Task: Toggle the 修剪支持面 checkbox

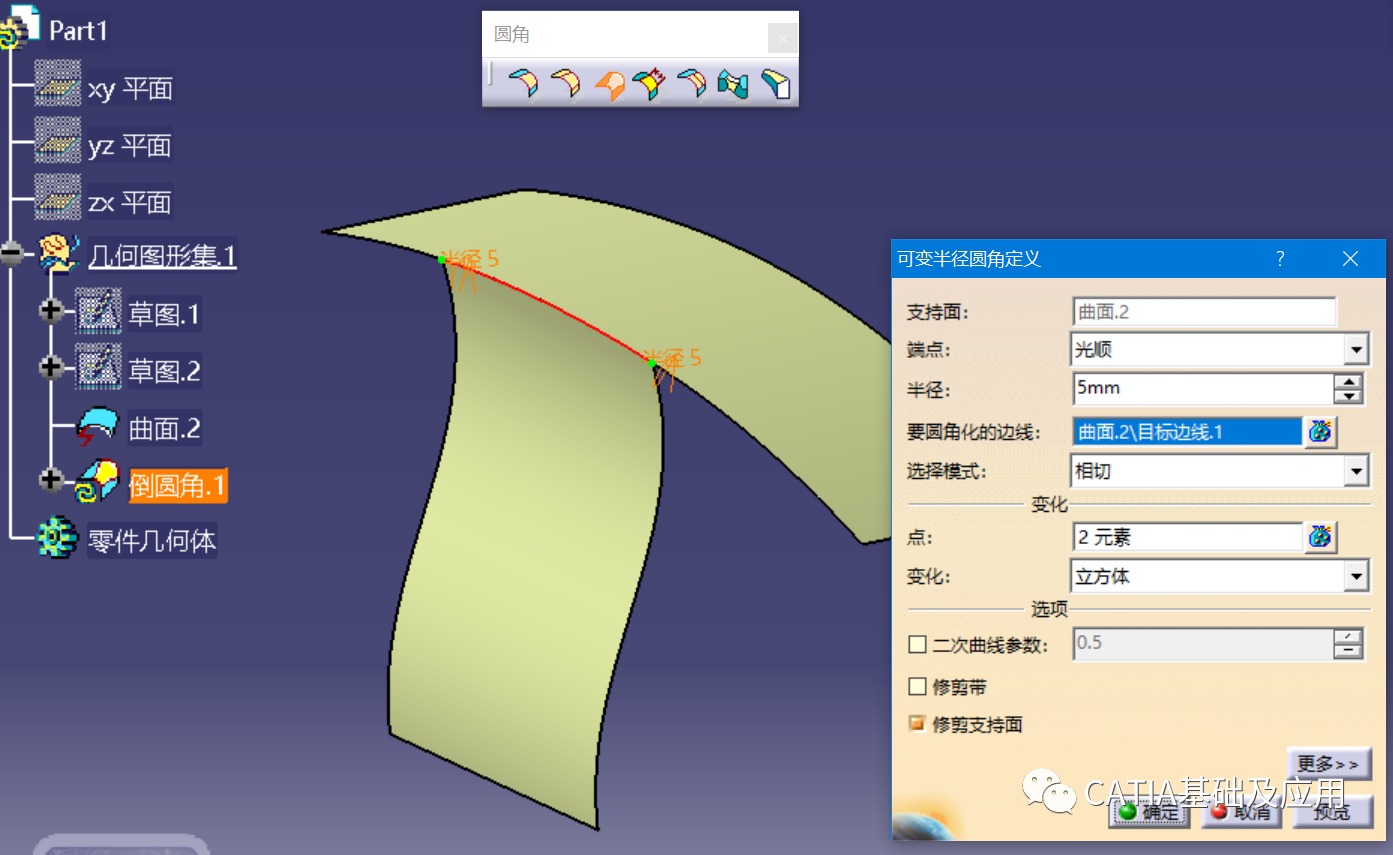Action: coord(917,724)
